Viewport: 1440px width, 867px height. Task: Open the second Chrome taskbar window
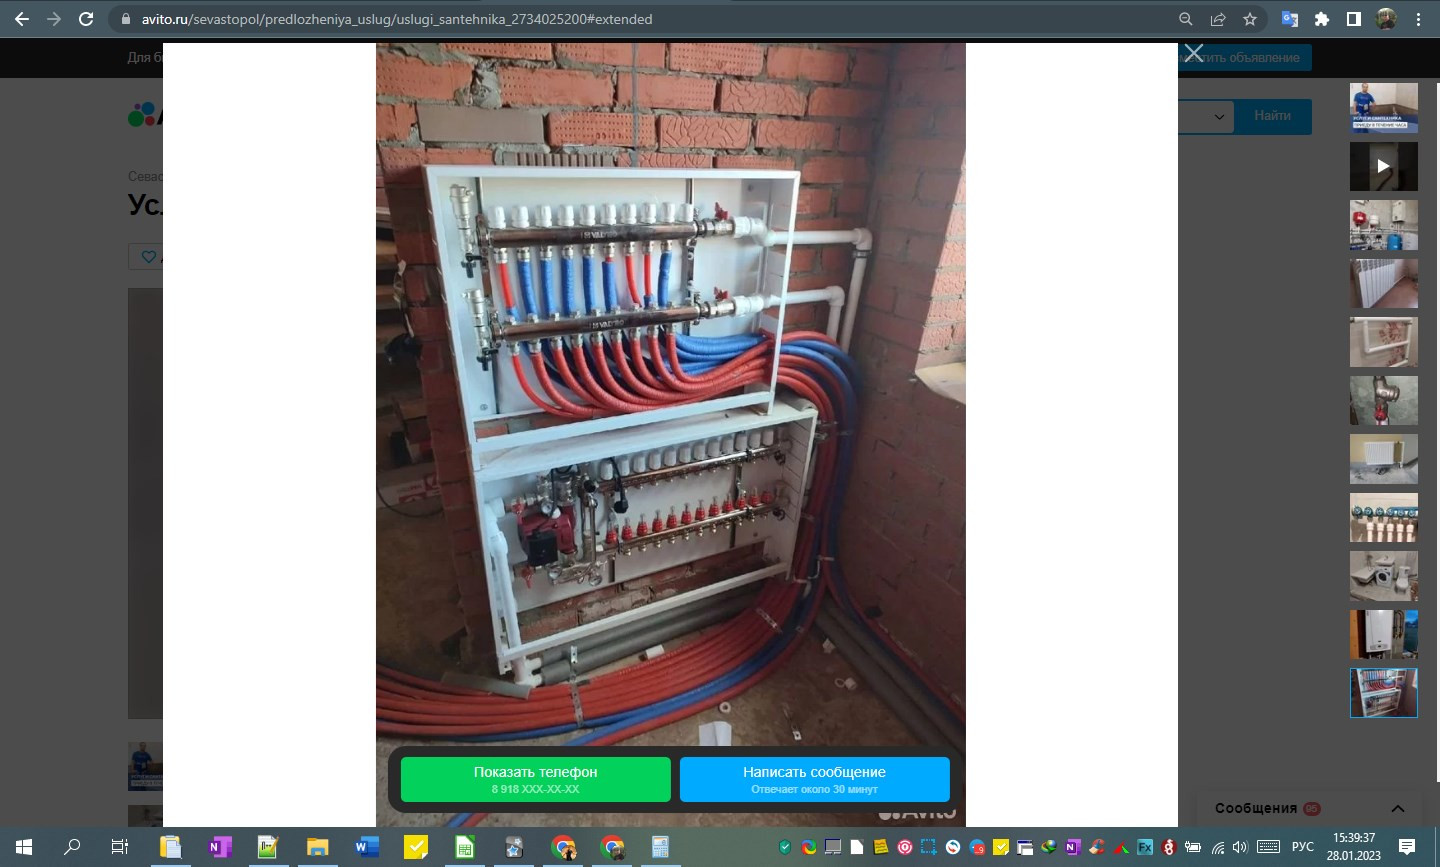[612, 847]
